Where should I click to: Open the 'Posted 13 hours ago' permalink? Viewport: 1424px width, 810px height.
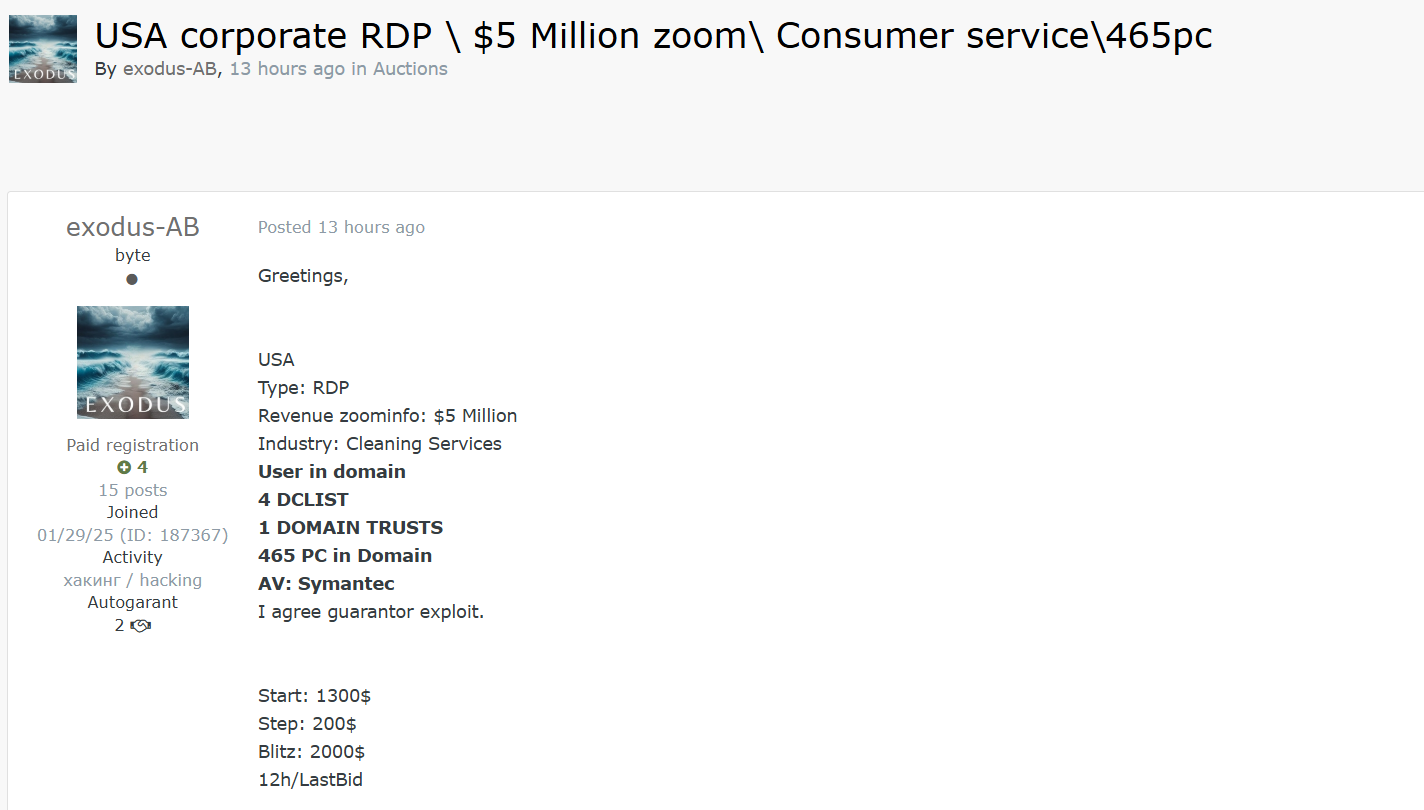341,227
